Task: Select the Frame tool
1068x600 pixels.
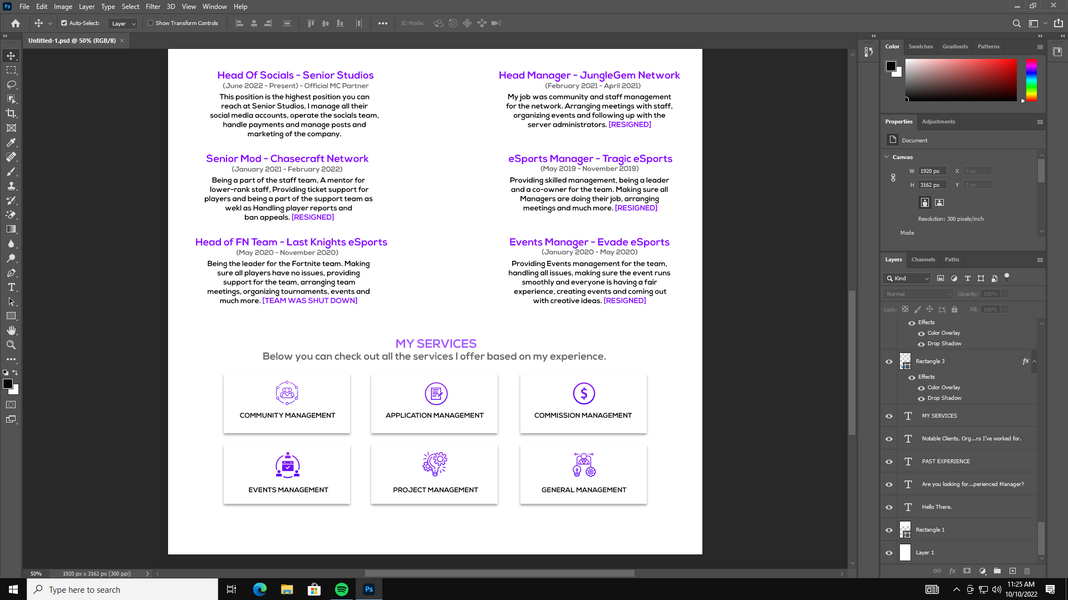Action: coord(11,128)
